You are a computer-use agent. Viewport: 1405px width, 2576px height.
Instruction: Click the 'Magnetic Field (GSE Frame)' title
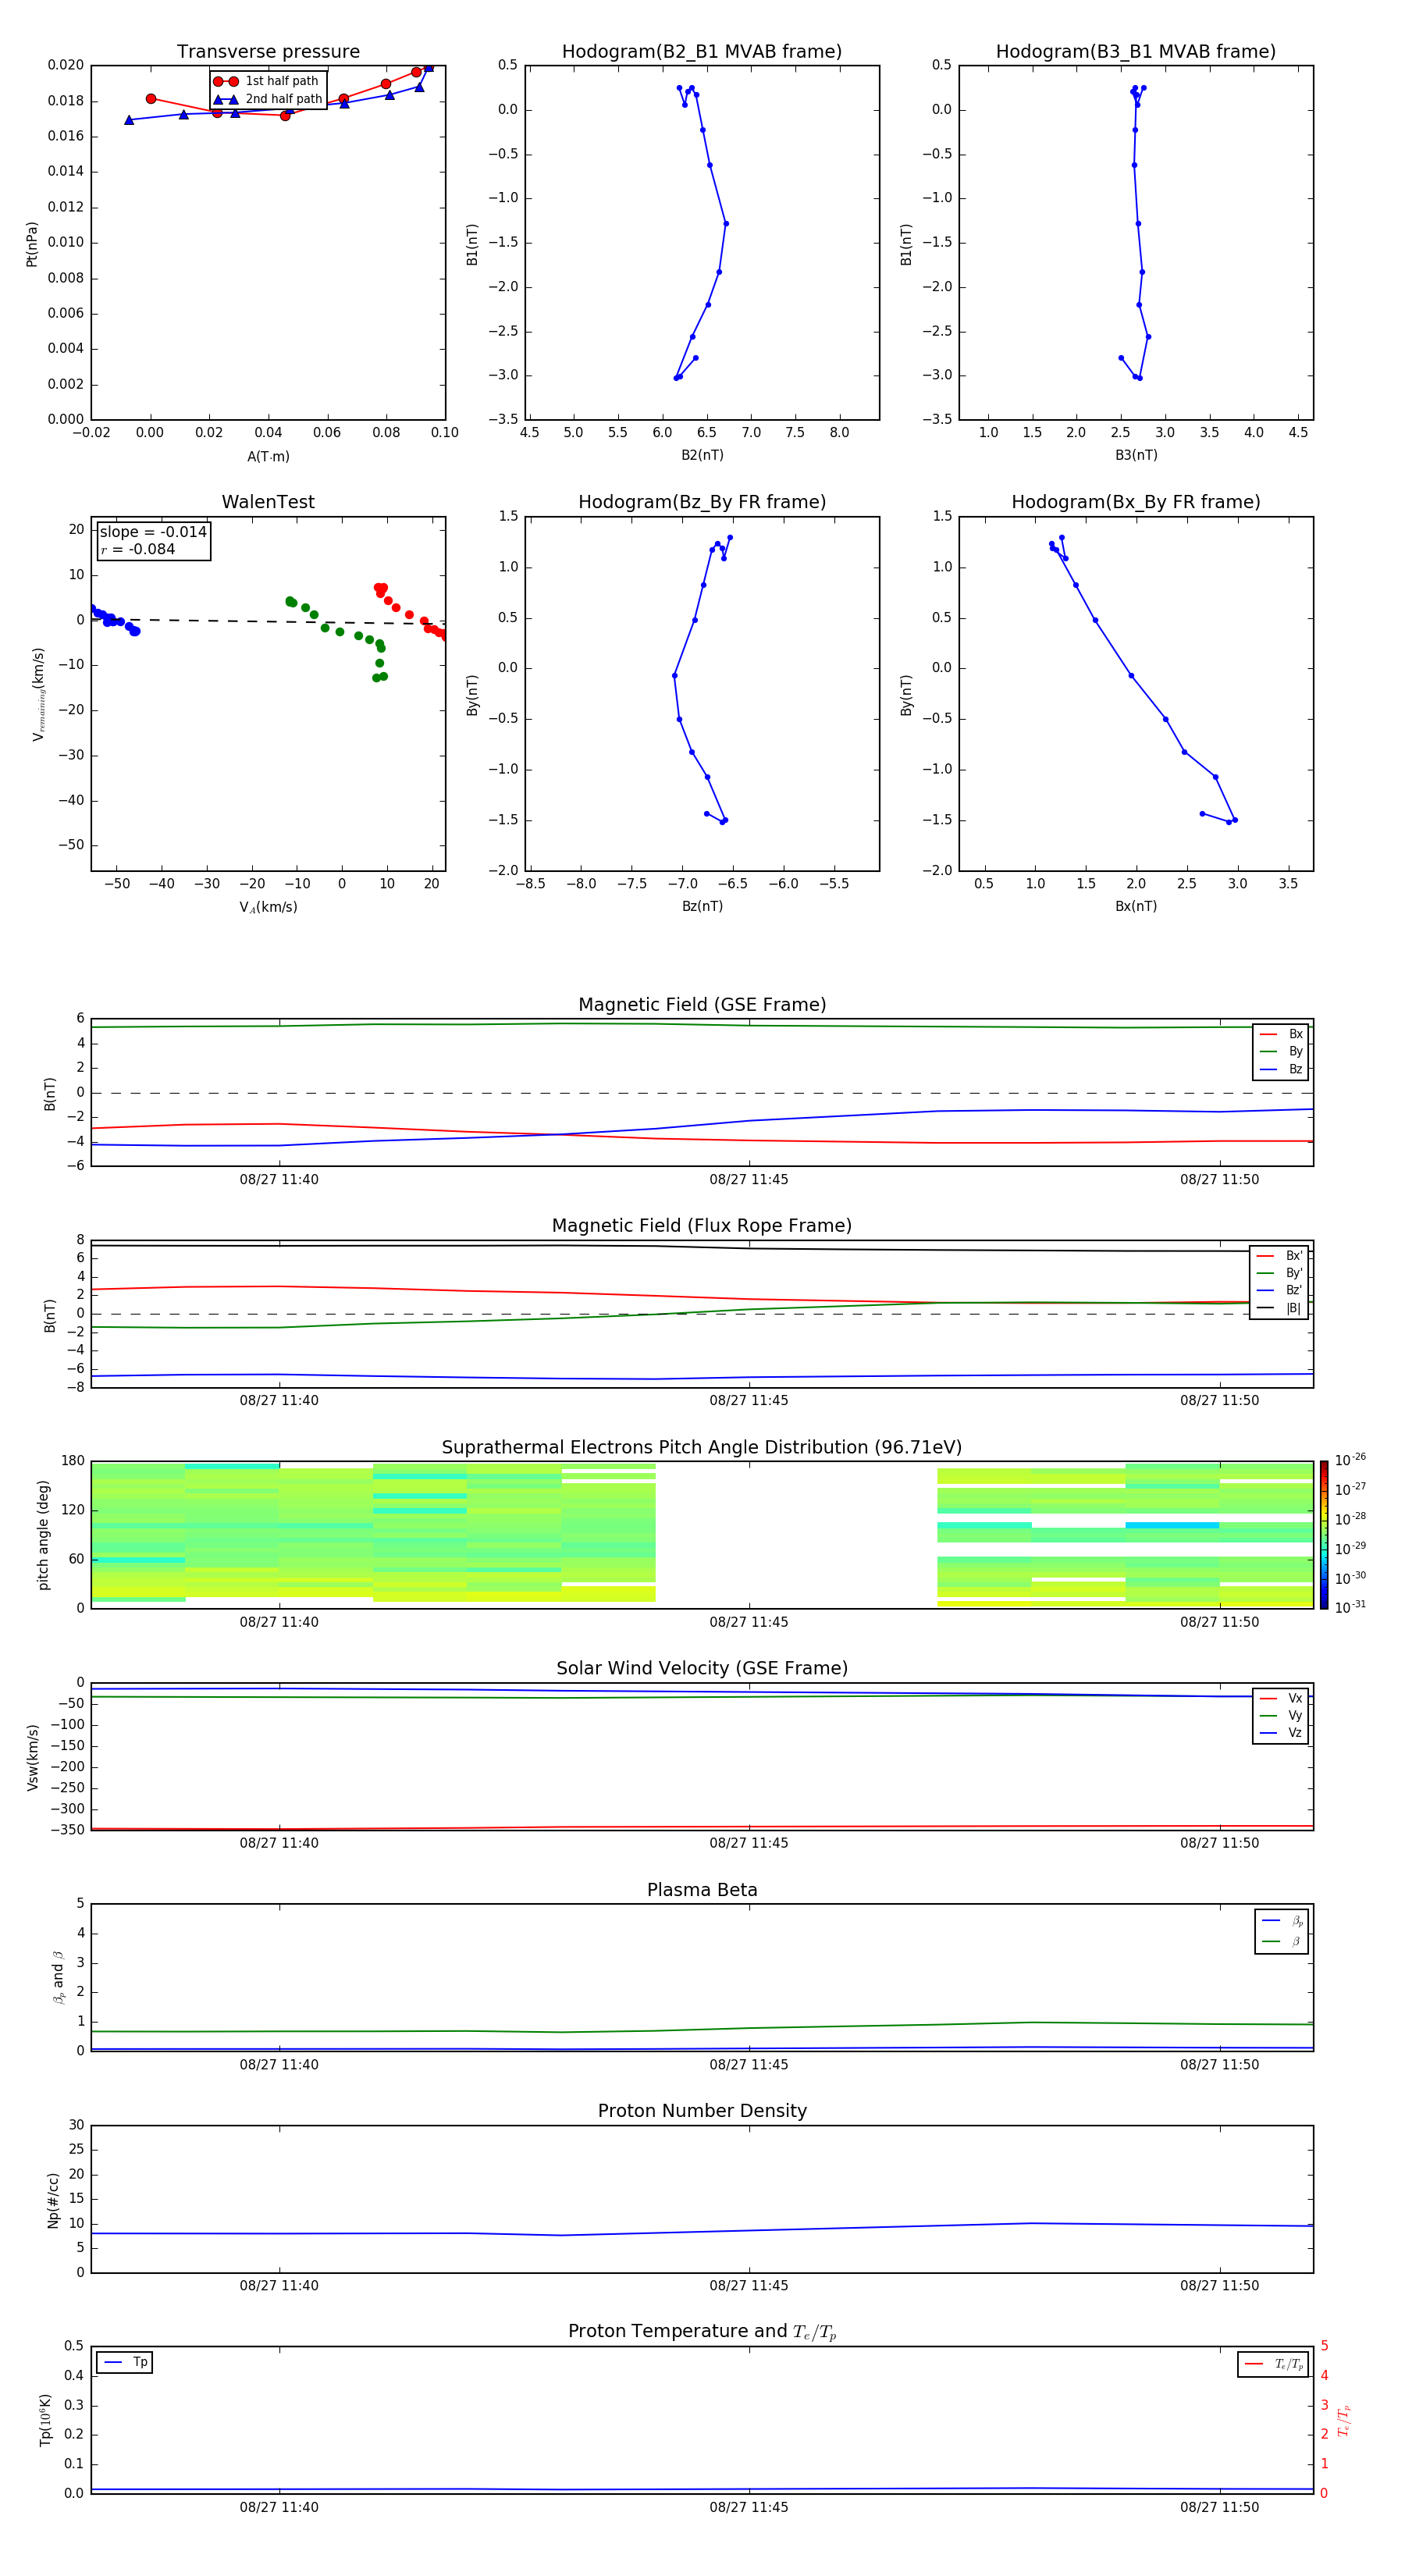pyautogui.click(x=702, y=1005)
